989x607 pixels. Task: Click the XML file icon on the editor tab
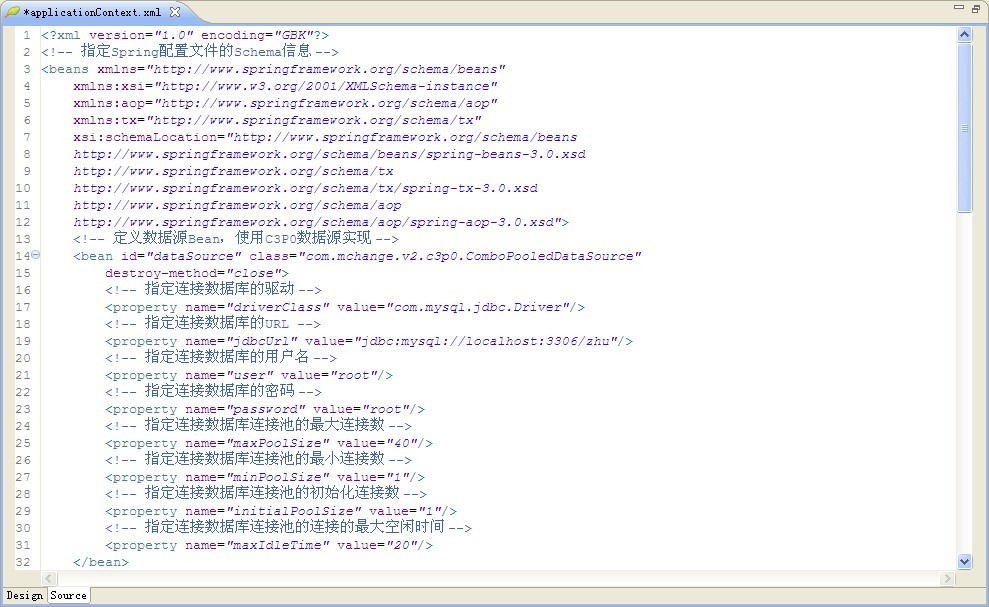coord(13,12)
